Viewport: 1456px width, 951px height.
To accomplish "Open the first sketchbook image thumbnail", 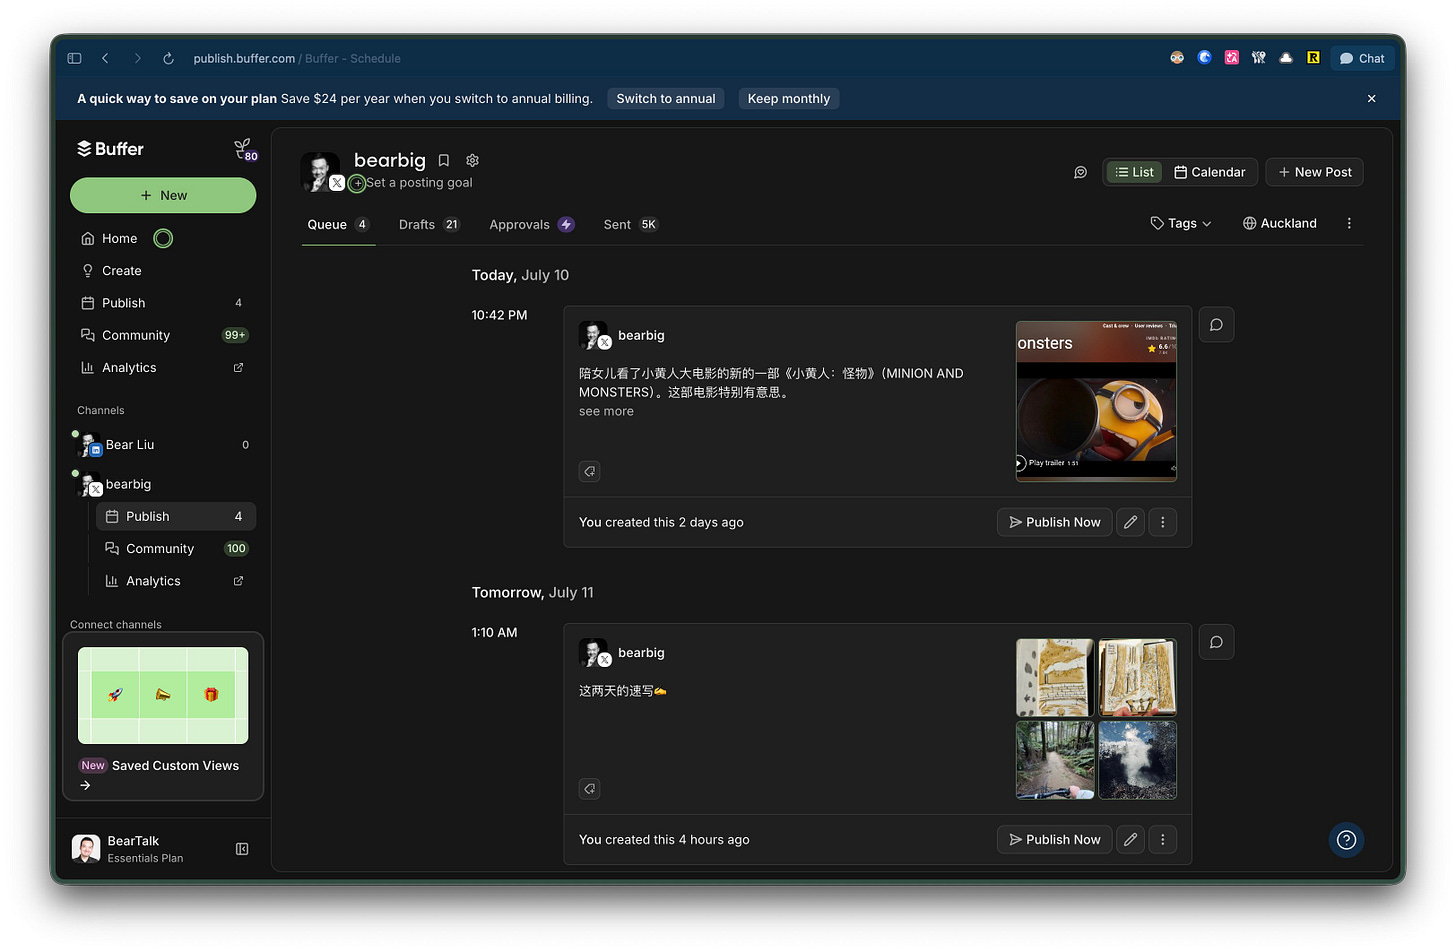I will coord(1055,678).
